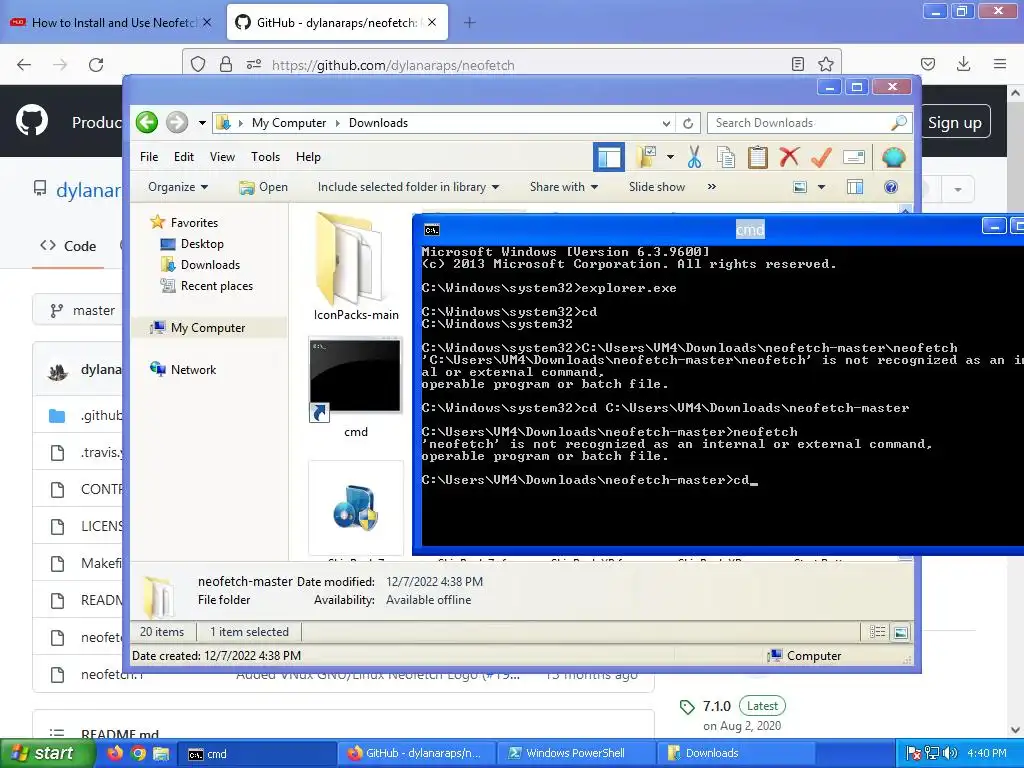Open Firefox downloads arrow icon

click(x=963, y=64)
